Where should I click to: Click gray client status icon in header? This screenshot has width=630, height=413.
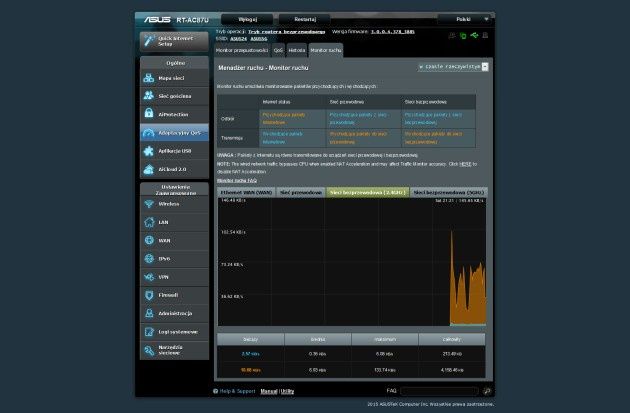pyautogui.click(x=452, y=35)
